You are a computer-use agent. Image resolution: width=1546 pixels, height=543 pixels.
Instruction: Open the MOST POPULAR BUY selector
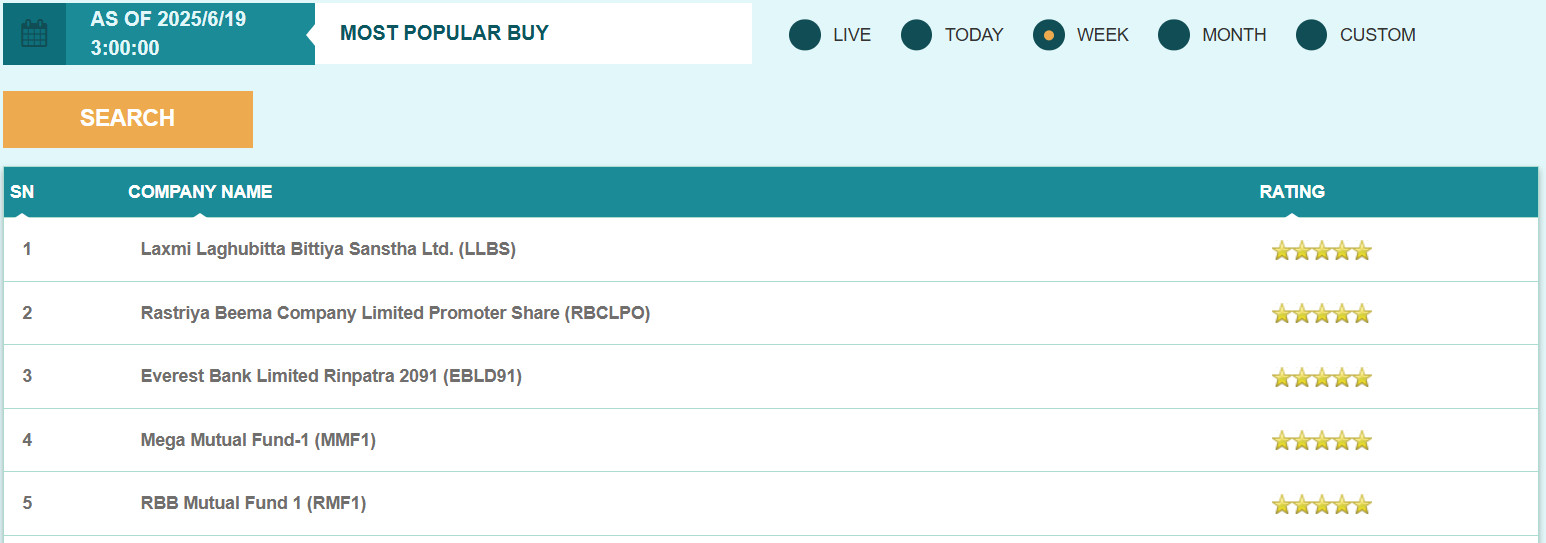[533, 33]
